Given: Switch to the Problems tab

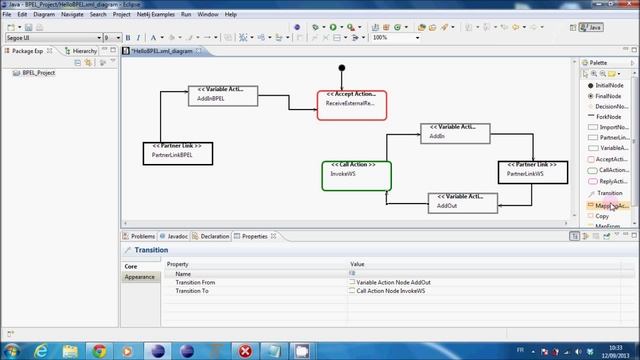Looking at the screenshot, I should (139, 236).
